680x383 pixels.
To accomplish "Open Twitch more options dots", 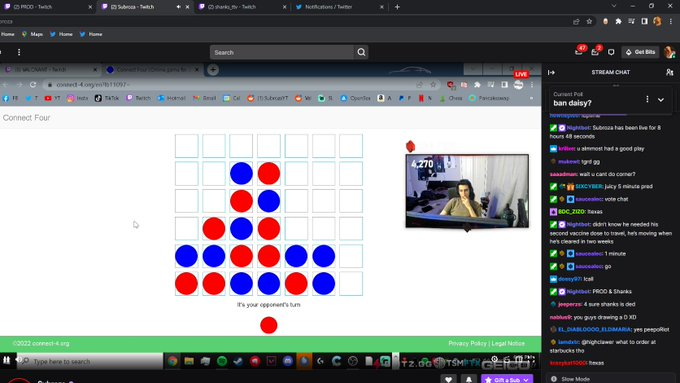I will (x=19, y=52).
